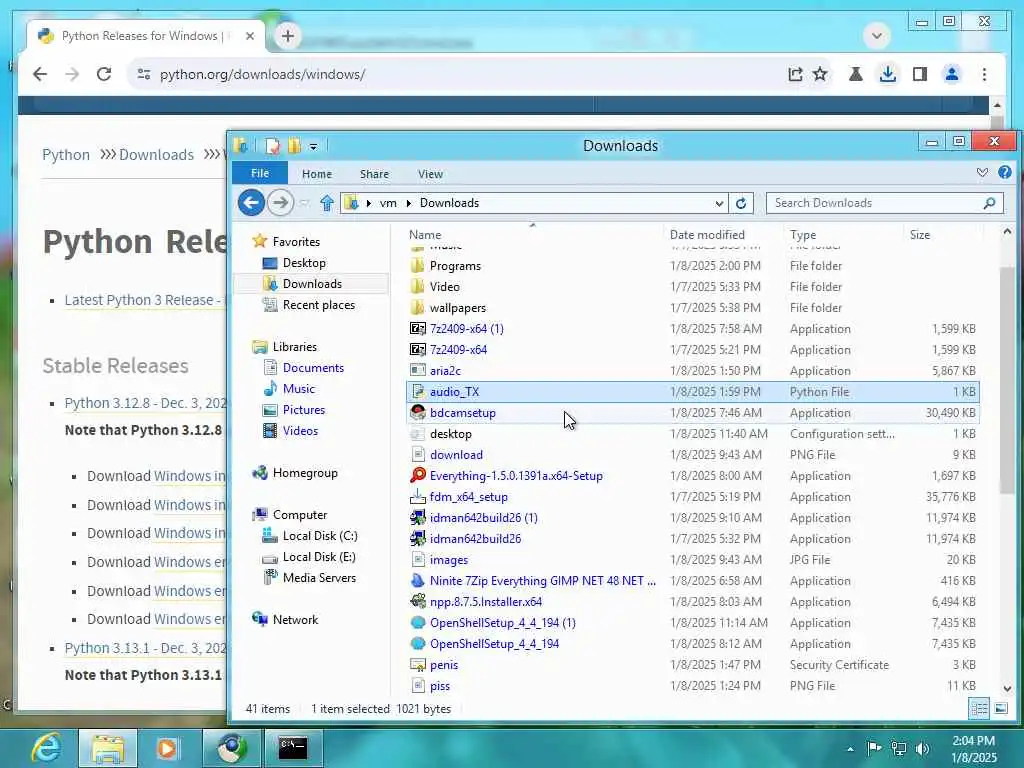Image resolution: width=1024 pixels, height=768 pixels.
Task: Open Chrome tab search dropdown
Action: pos(877,35)
